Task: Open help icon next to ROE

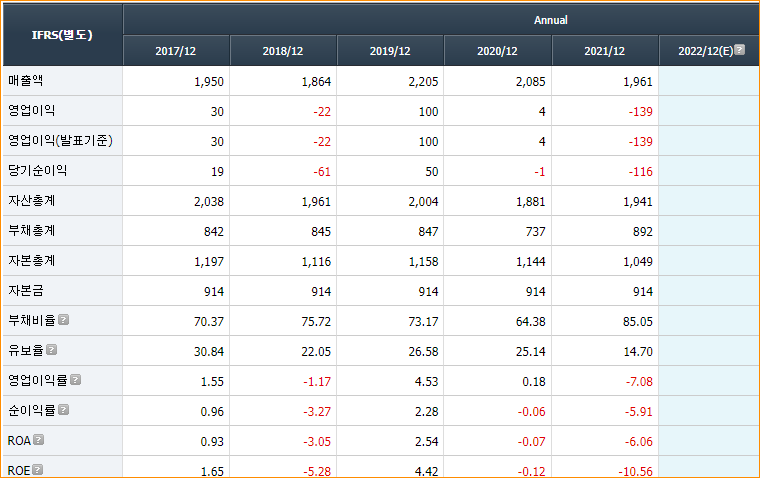Action: 38,469
